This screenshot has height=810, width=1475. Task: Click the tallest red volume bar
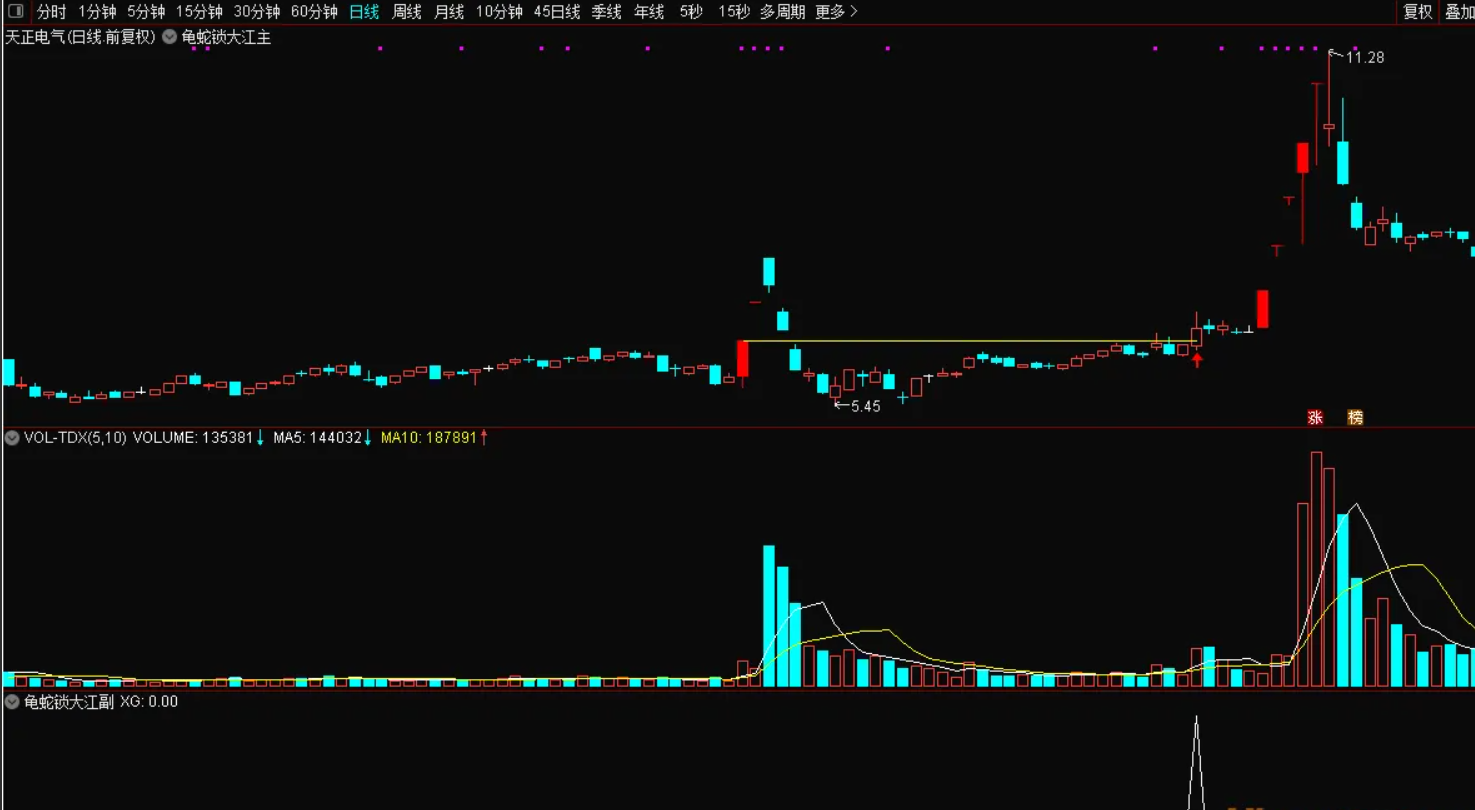click(1316, 570)
